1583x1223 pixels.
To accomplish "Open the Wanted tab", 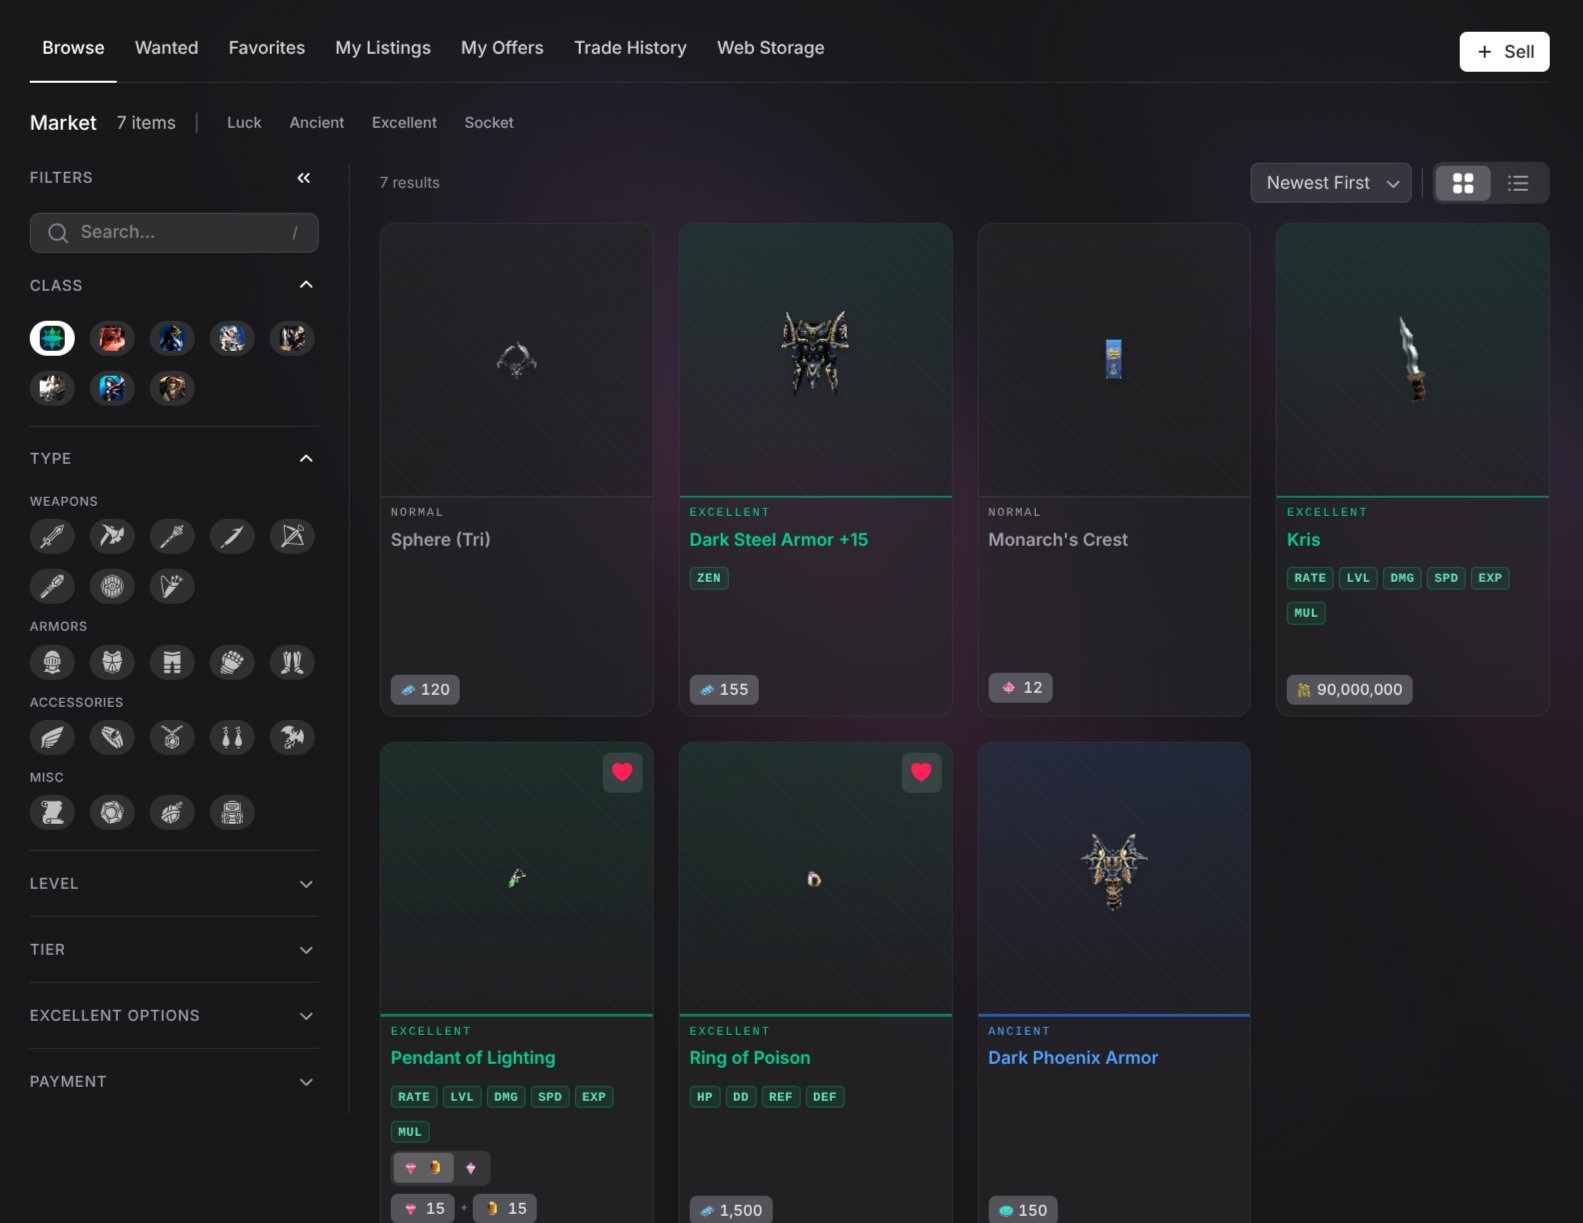I will 167,48.
